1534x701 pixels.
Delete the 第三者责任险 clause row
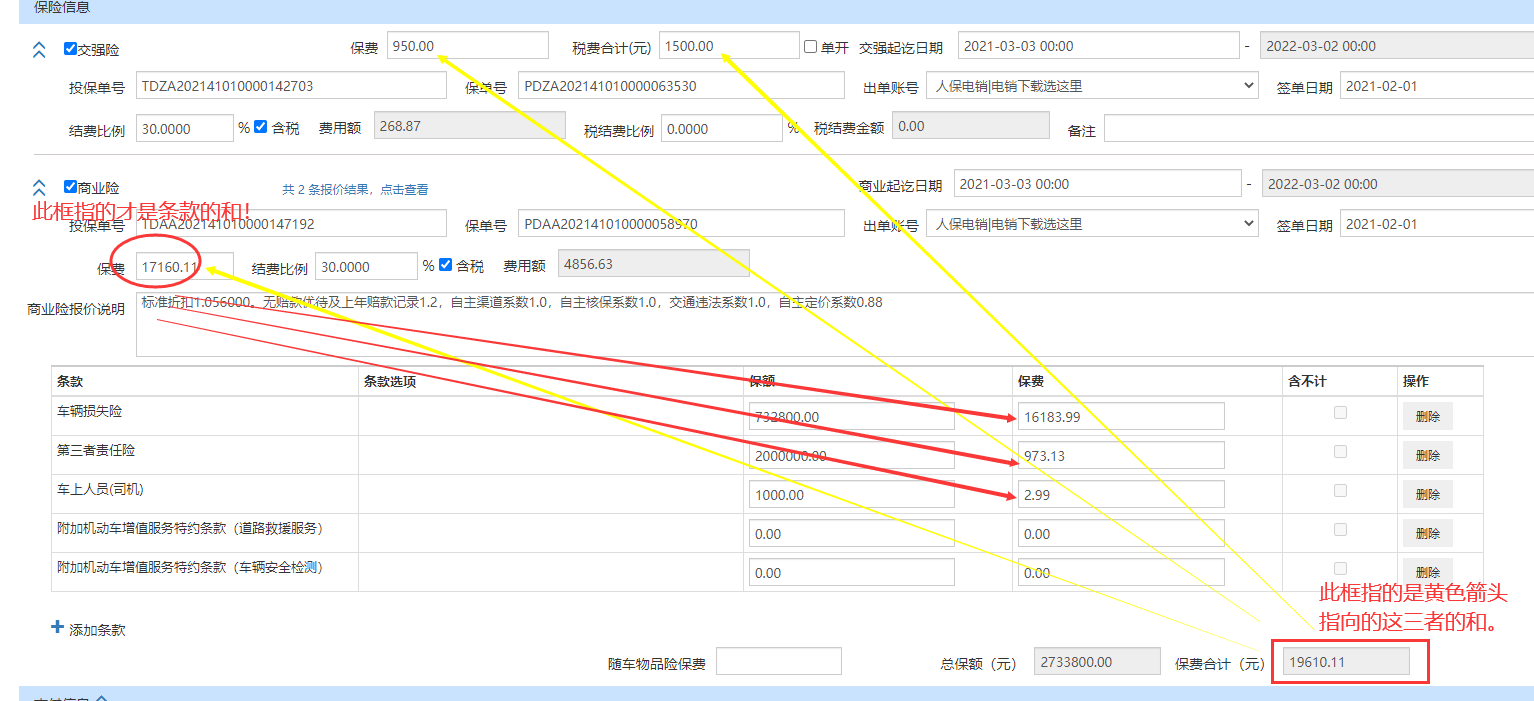coord(1428,455)
